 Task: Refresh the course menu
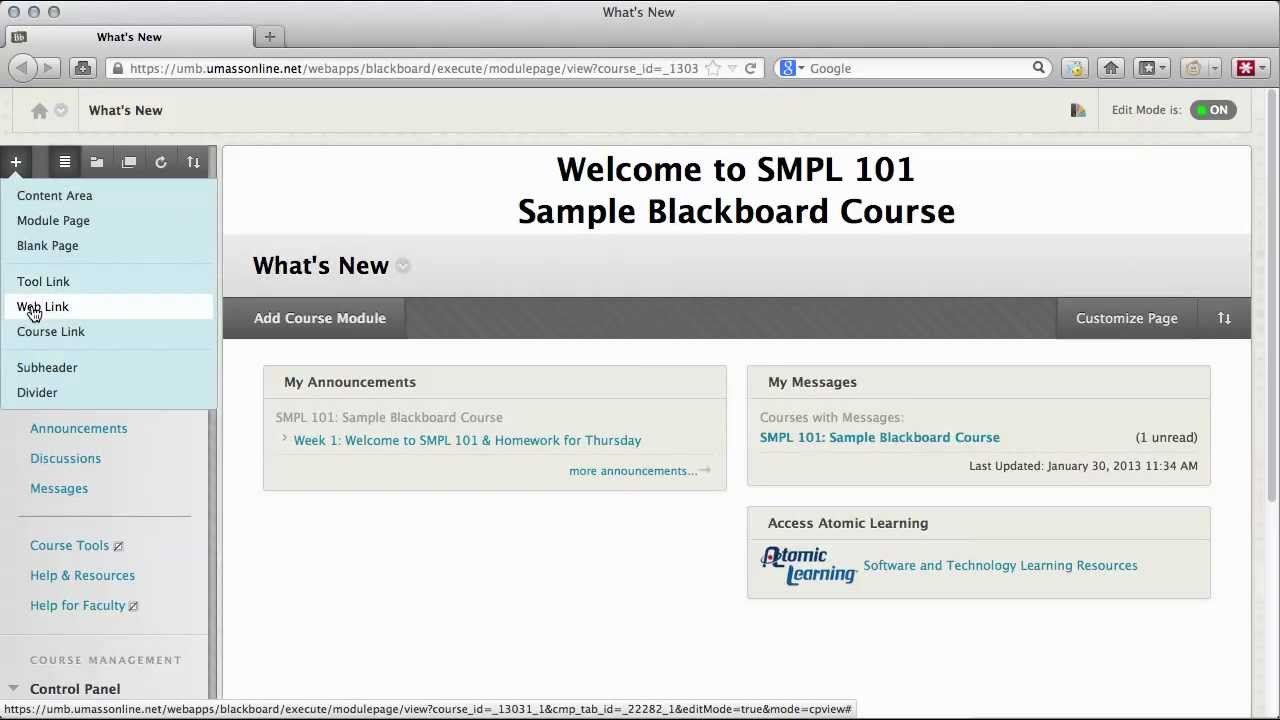tap(161, 162)
